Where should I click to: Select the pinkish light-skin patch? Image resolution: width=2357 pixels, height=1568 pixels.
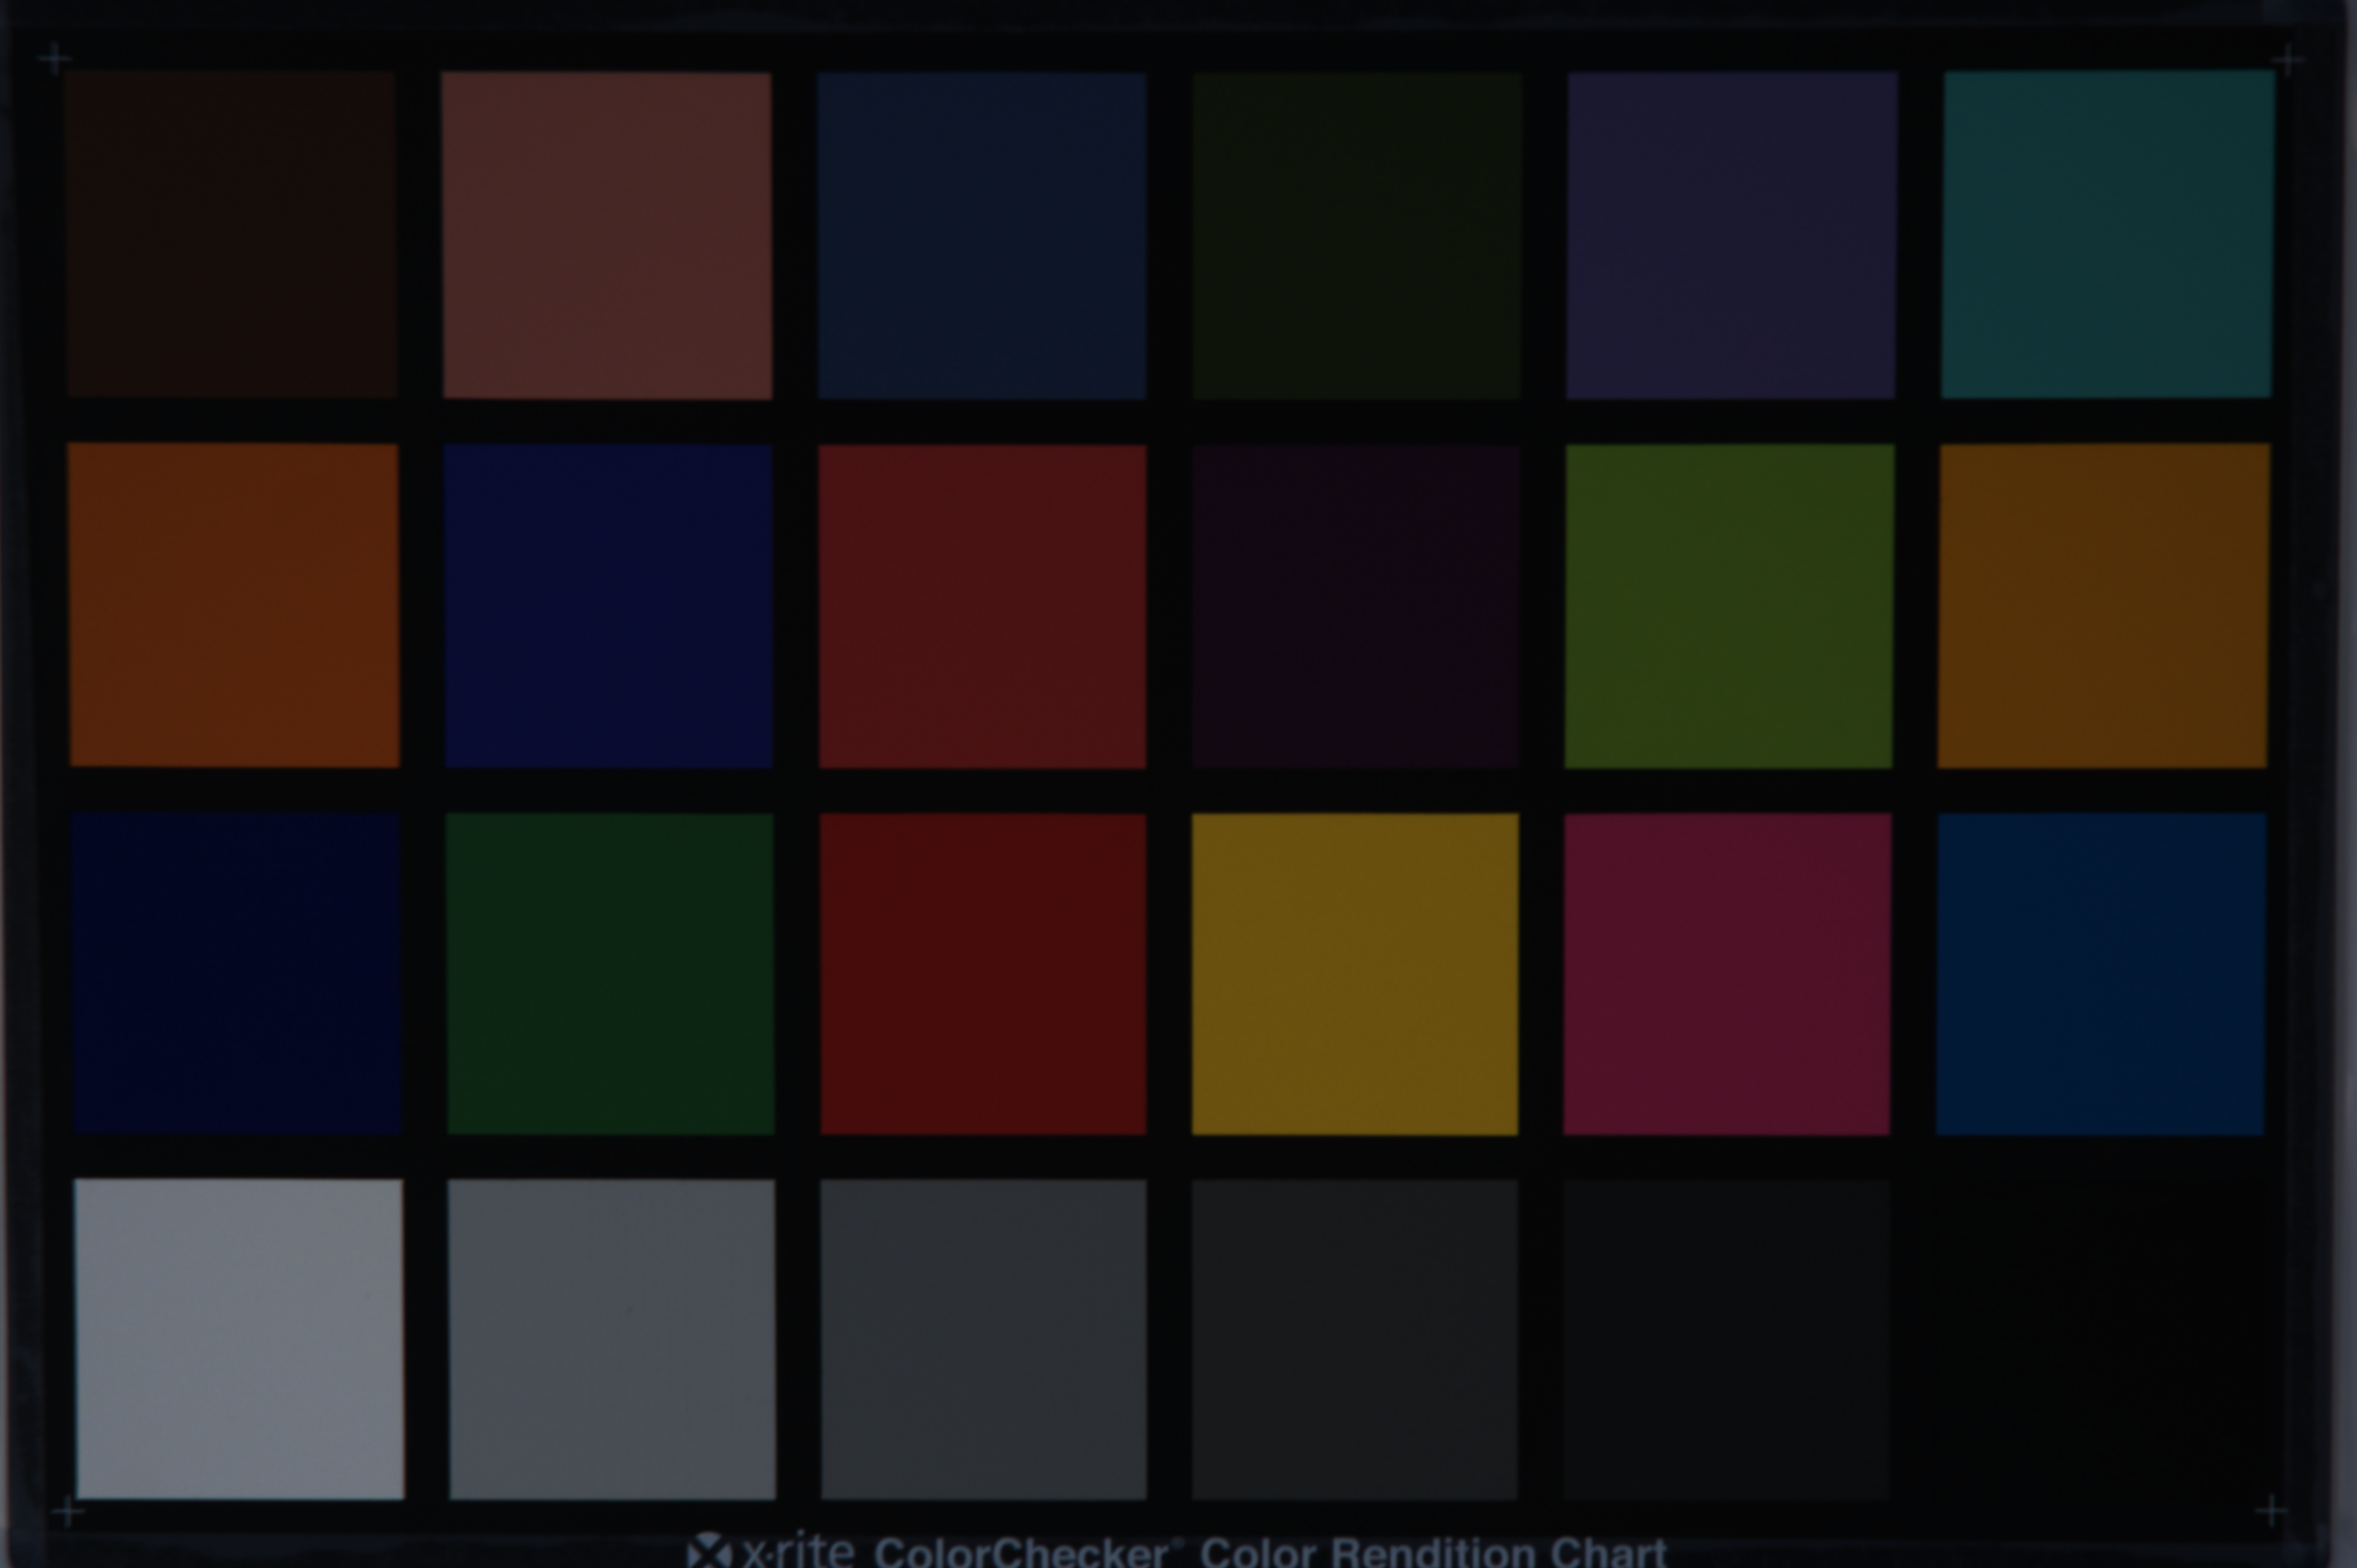tap(607, 235)
